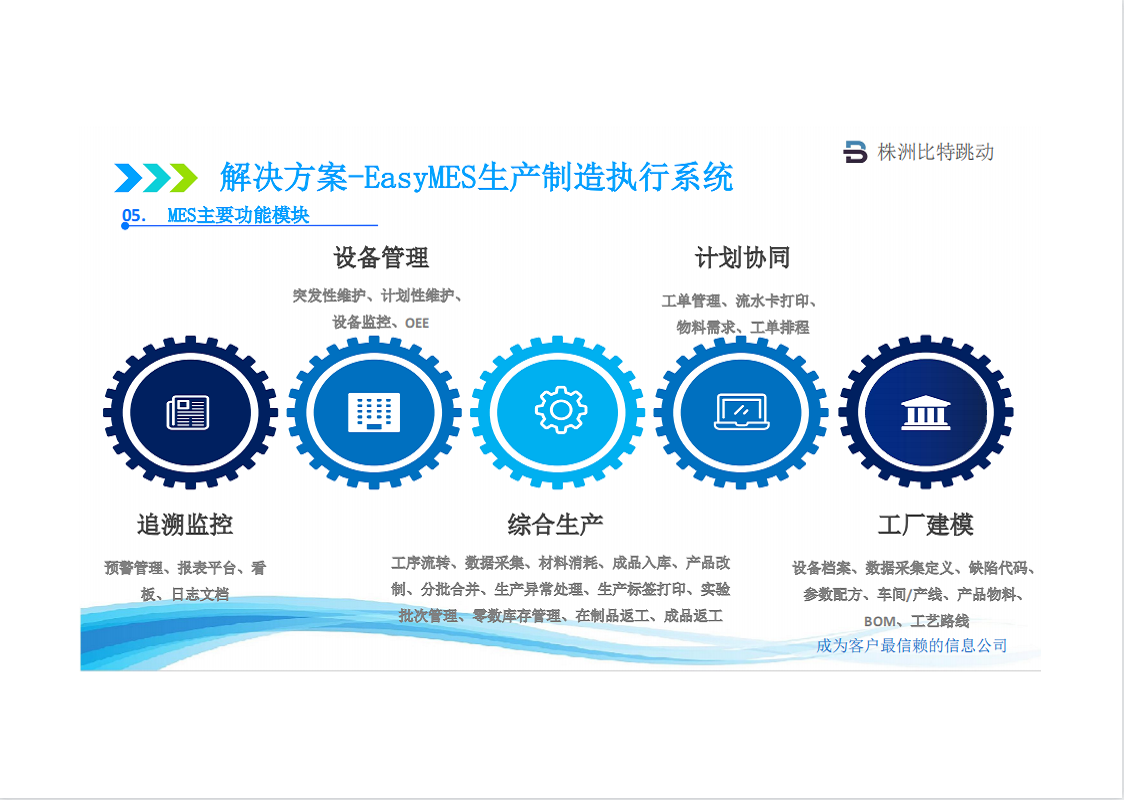Click the 株洲比特跳动 company logo icon
The image size is (1124, 800).
tap(854, 154)
